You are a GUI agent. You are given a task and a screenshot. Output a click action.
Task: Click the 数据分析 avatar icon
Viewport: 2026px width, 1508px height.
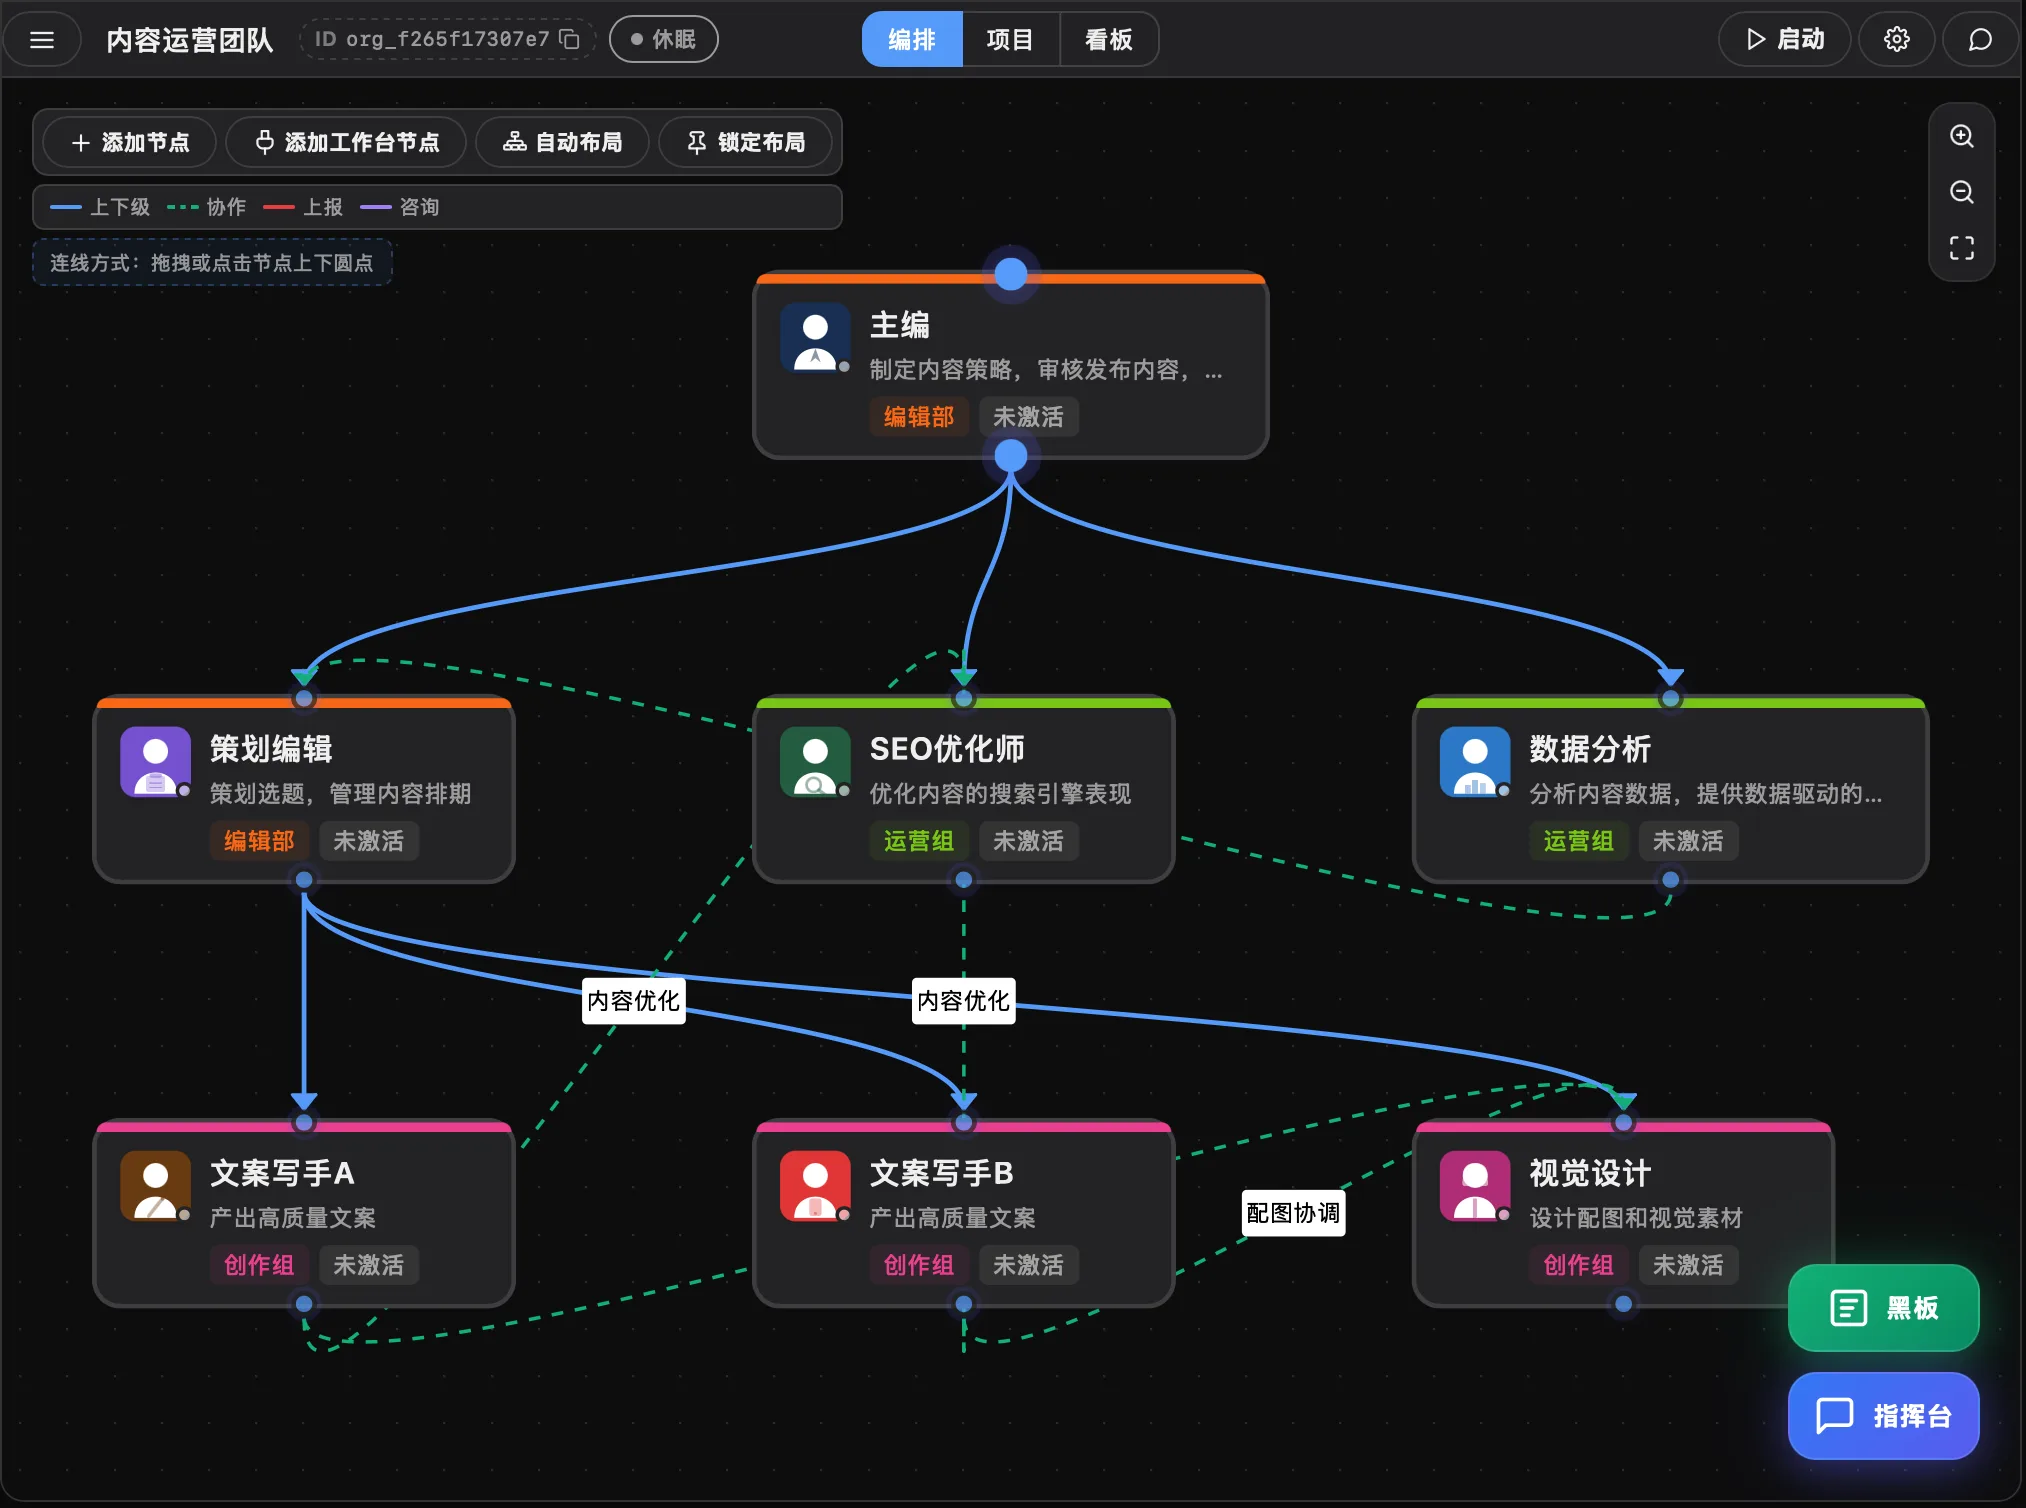pos(1475,762)
